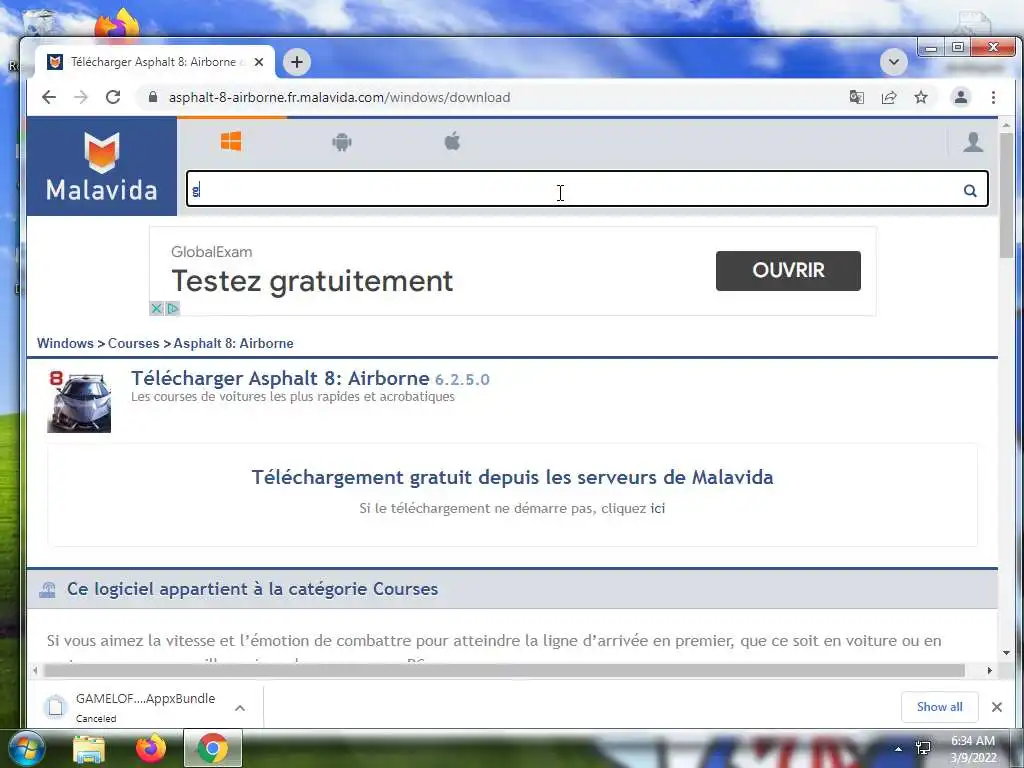Open the Chrome profile avatar
The height and width of the screenshot is (768, 1024).
pyautogui.click(x=961, y=97)
